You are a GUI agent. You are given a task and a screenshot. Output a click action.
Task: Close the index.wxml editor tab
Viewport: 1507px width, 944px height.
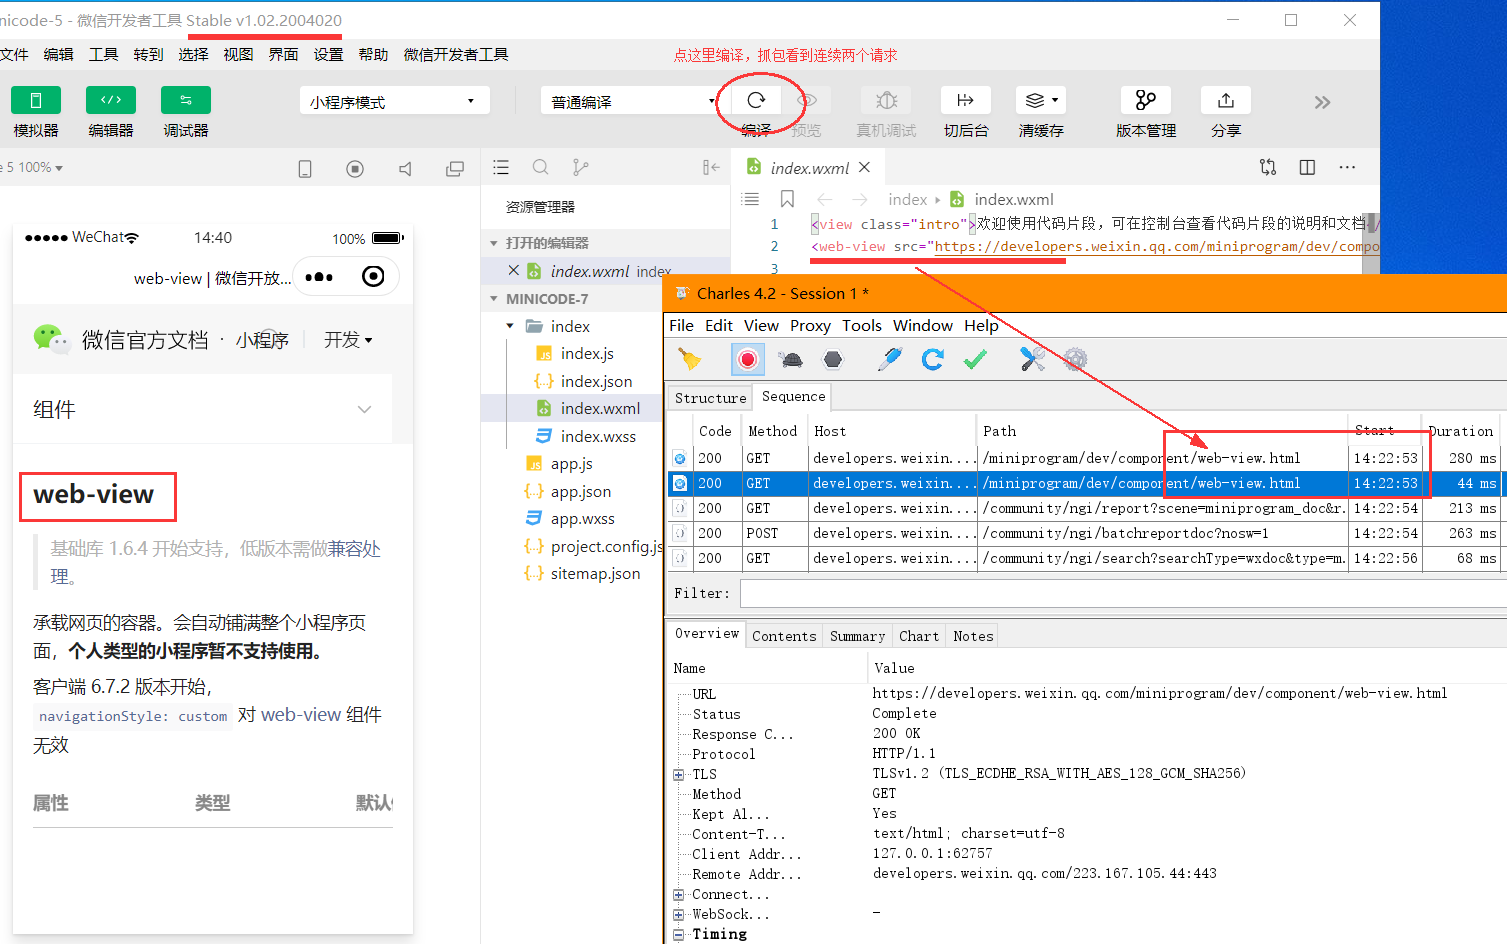coord(864,167)
